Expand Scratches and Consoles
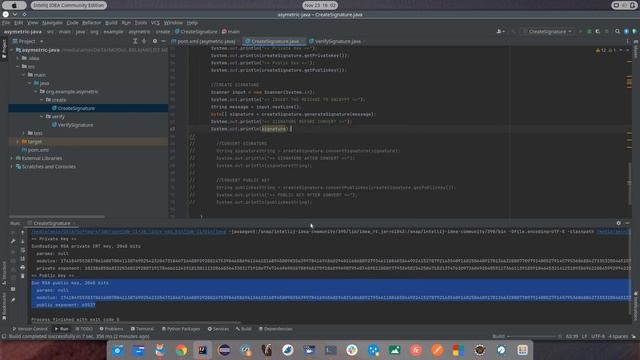Screen dimensions: 640x360 [x=12, y=167]
